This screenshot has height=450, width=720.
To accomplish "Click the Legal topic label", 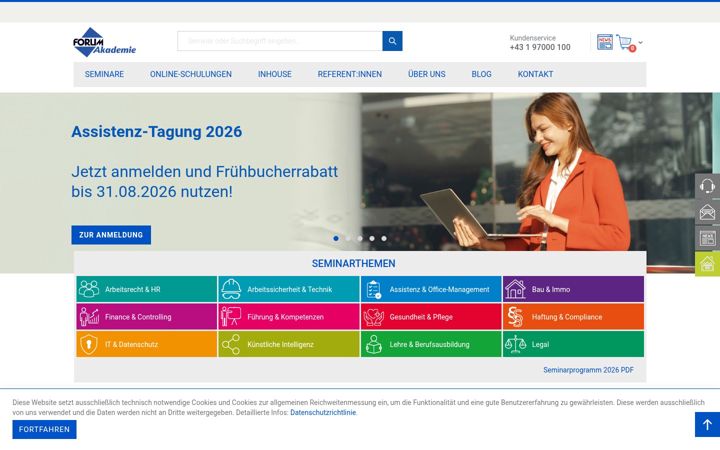I will tap(540, 344).
